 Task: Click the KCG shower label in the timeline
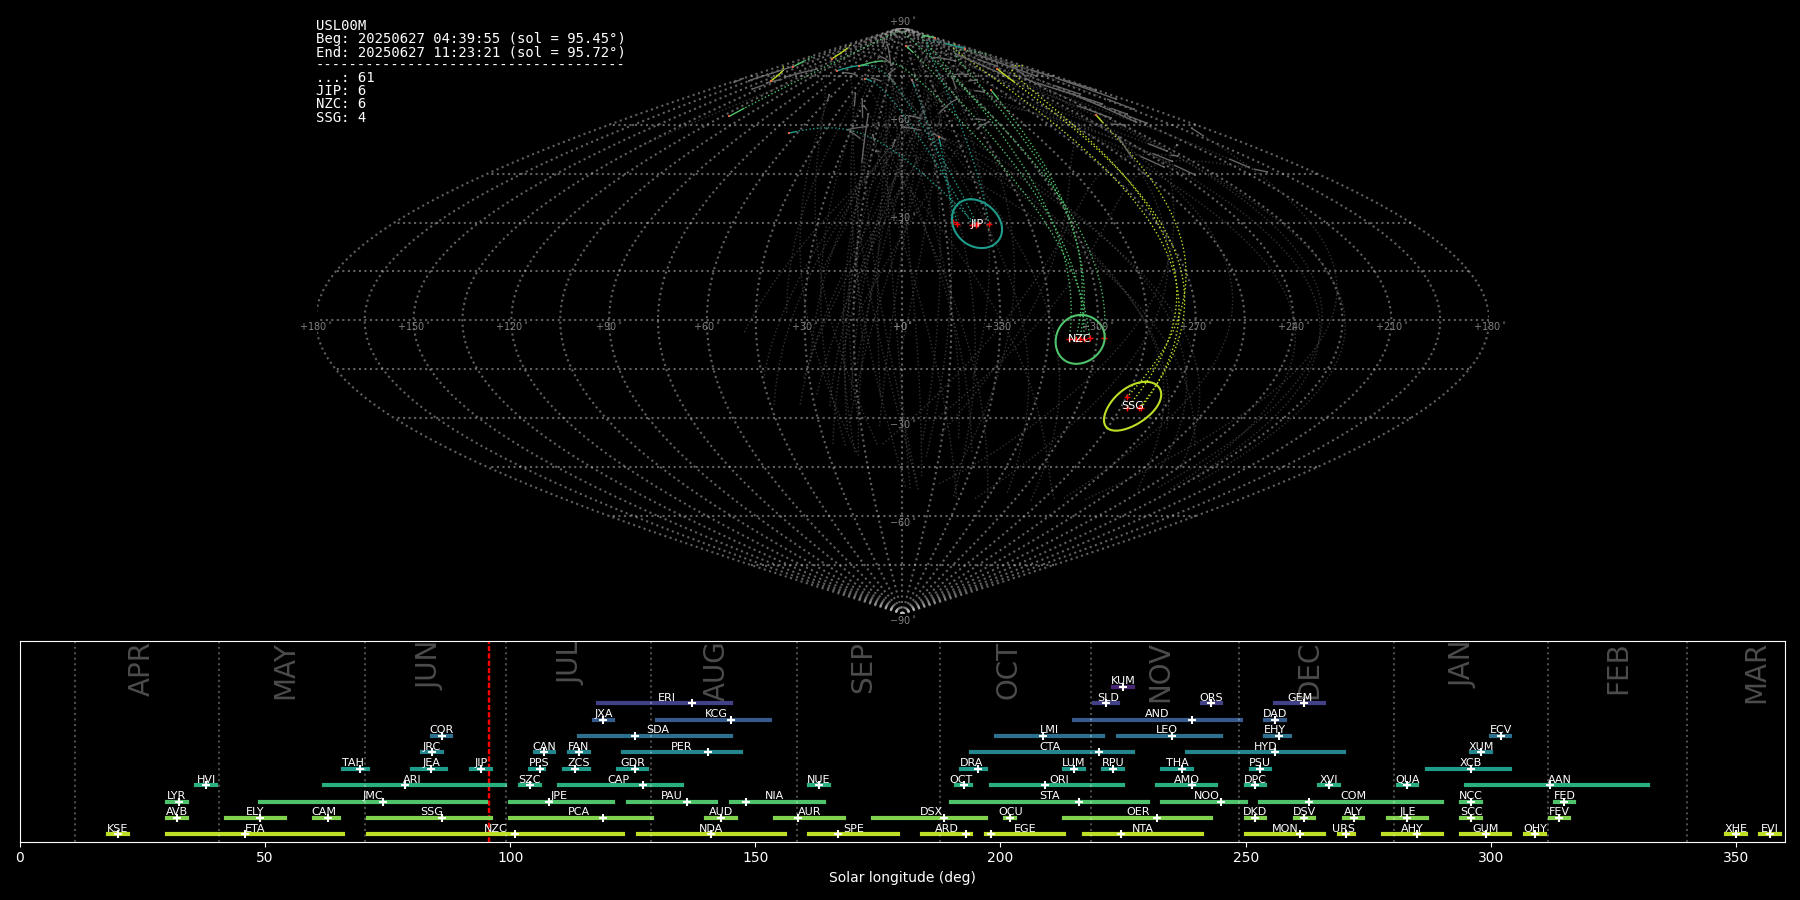716,714
